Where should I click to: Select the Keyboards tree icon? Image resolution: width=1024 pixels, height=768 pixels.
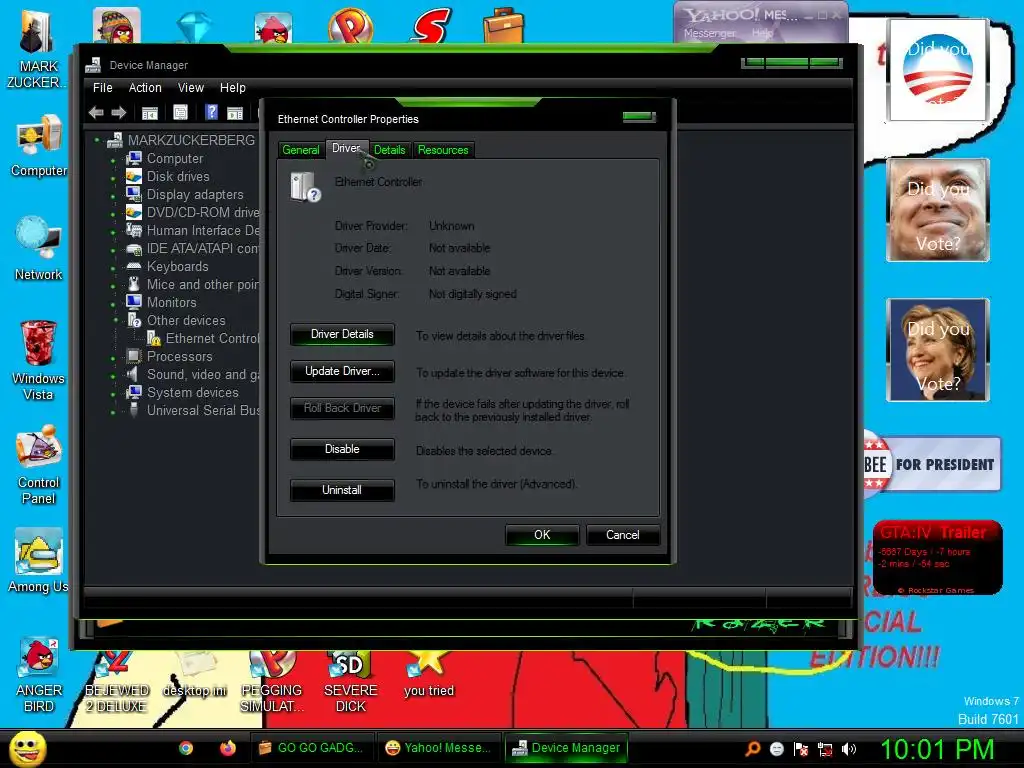[134, 266]
